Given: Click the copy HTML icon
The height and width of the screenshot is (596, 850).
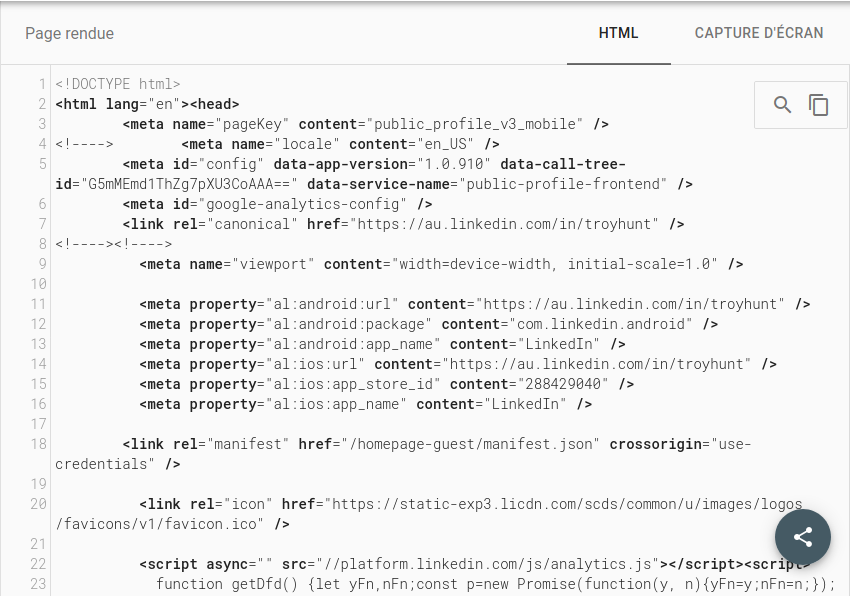Looking at the screenshot, I should click(819, 105).
